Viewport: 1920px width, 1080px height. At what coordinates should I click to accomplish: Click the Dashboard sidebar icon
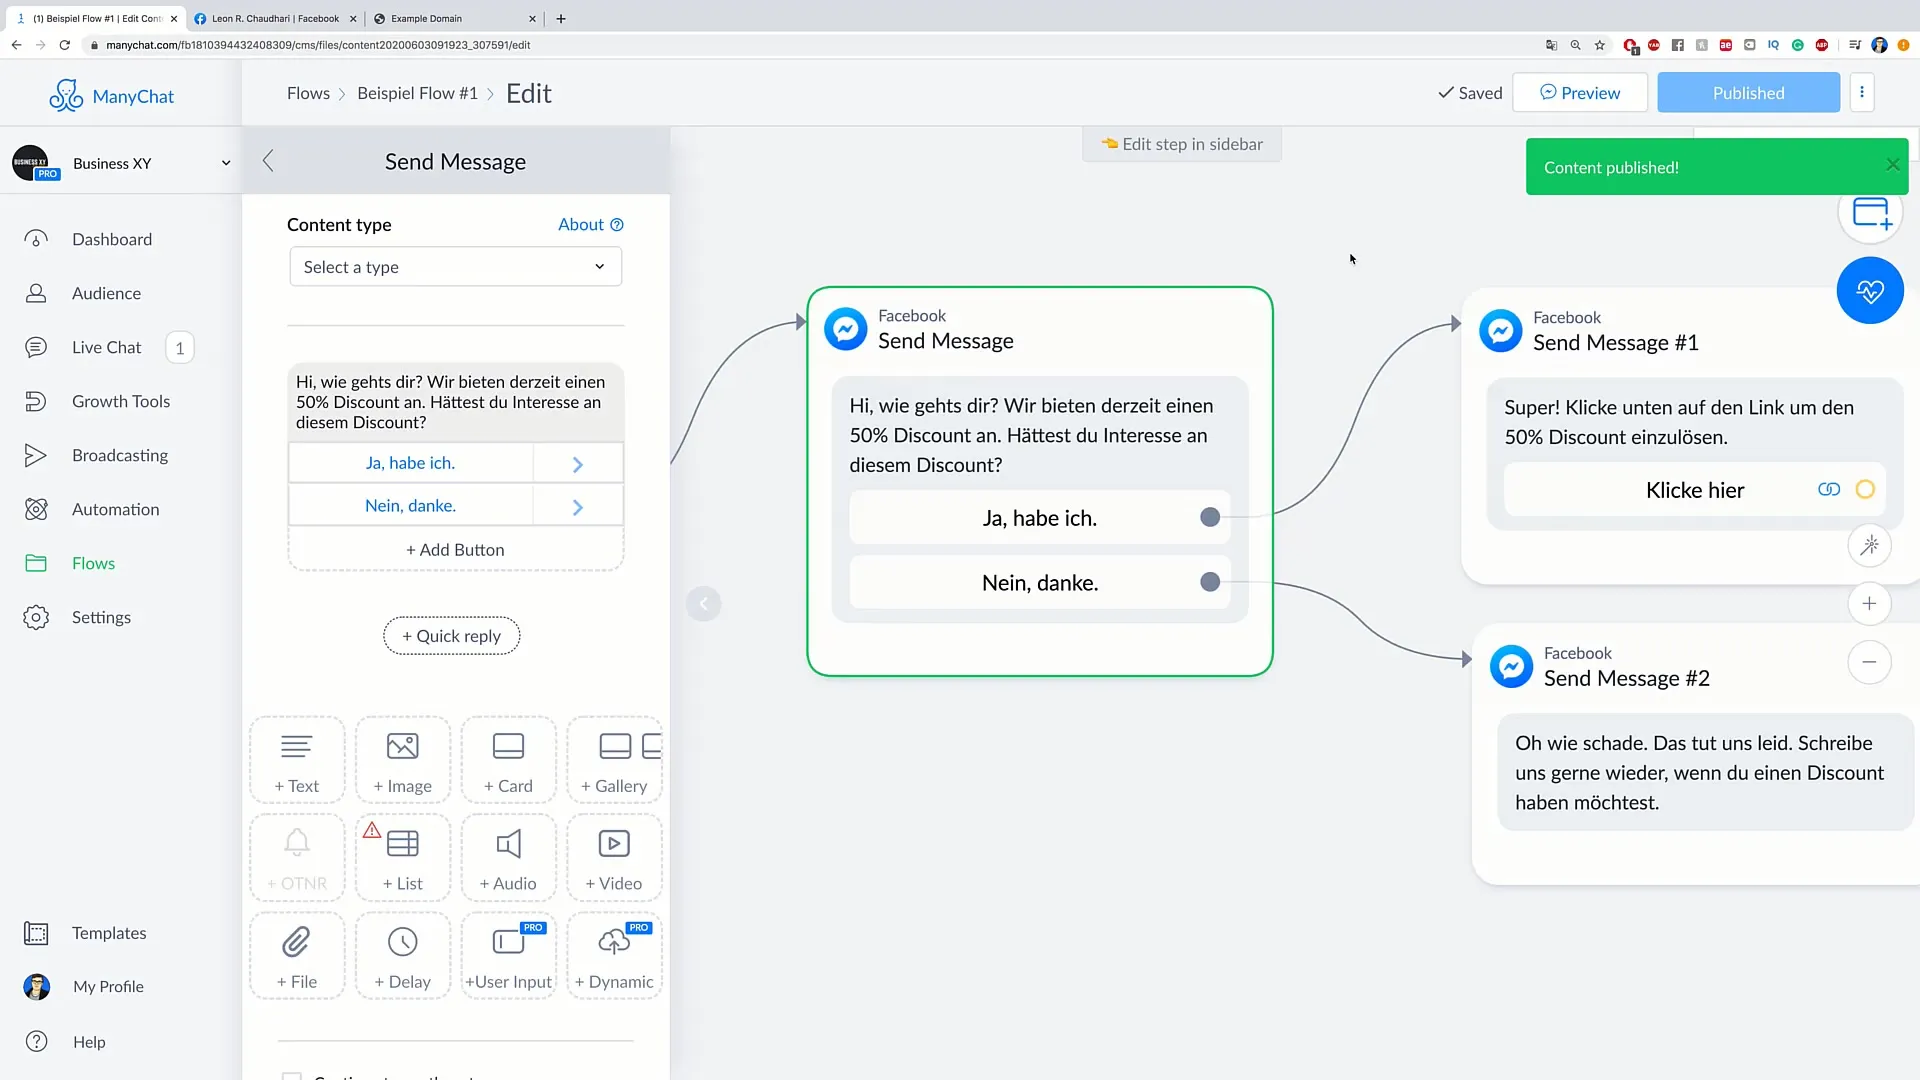[x=36, y=239]
